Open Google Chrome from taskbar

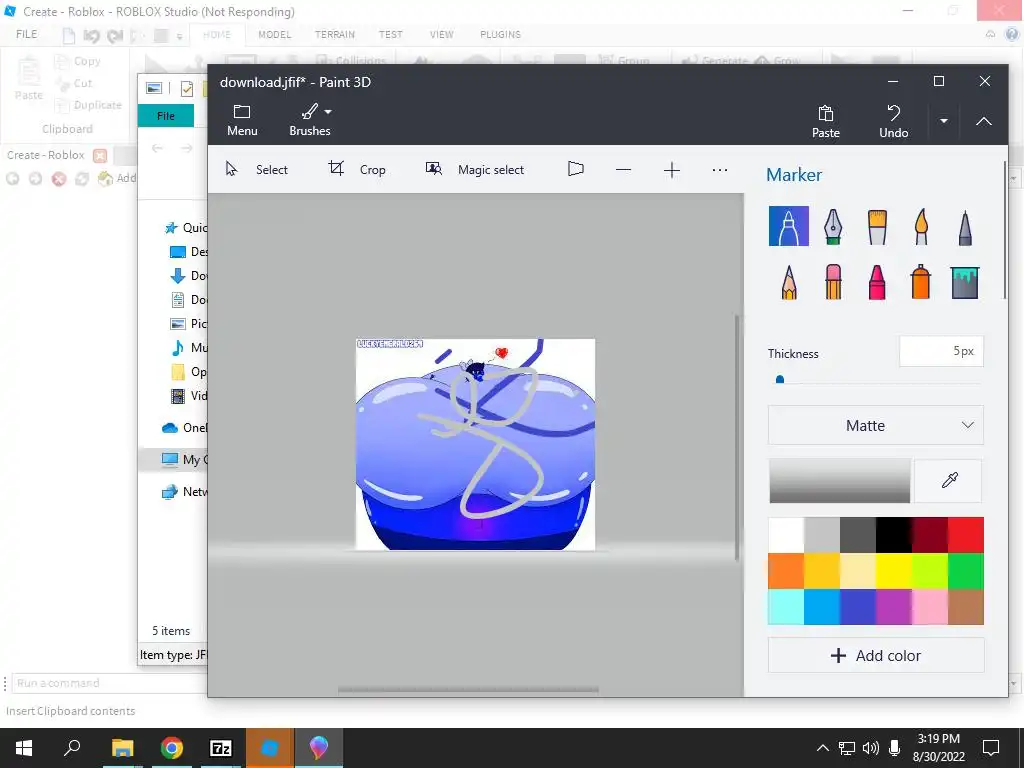click(172, 748)
